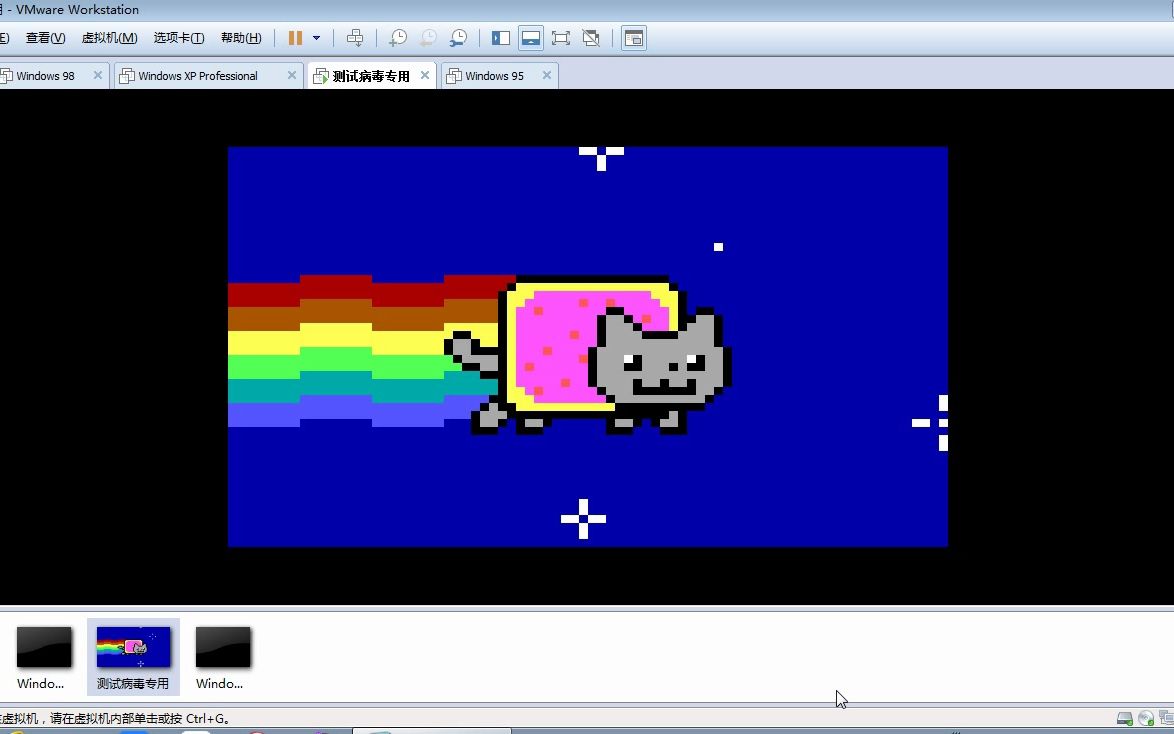1174x734 pixels.
Task: Switch to the Windows 95 tab
Action: 494,76
